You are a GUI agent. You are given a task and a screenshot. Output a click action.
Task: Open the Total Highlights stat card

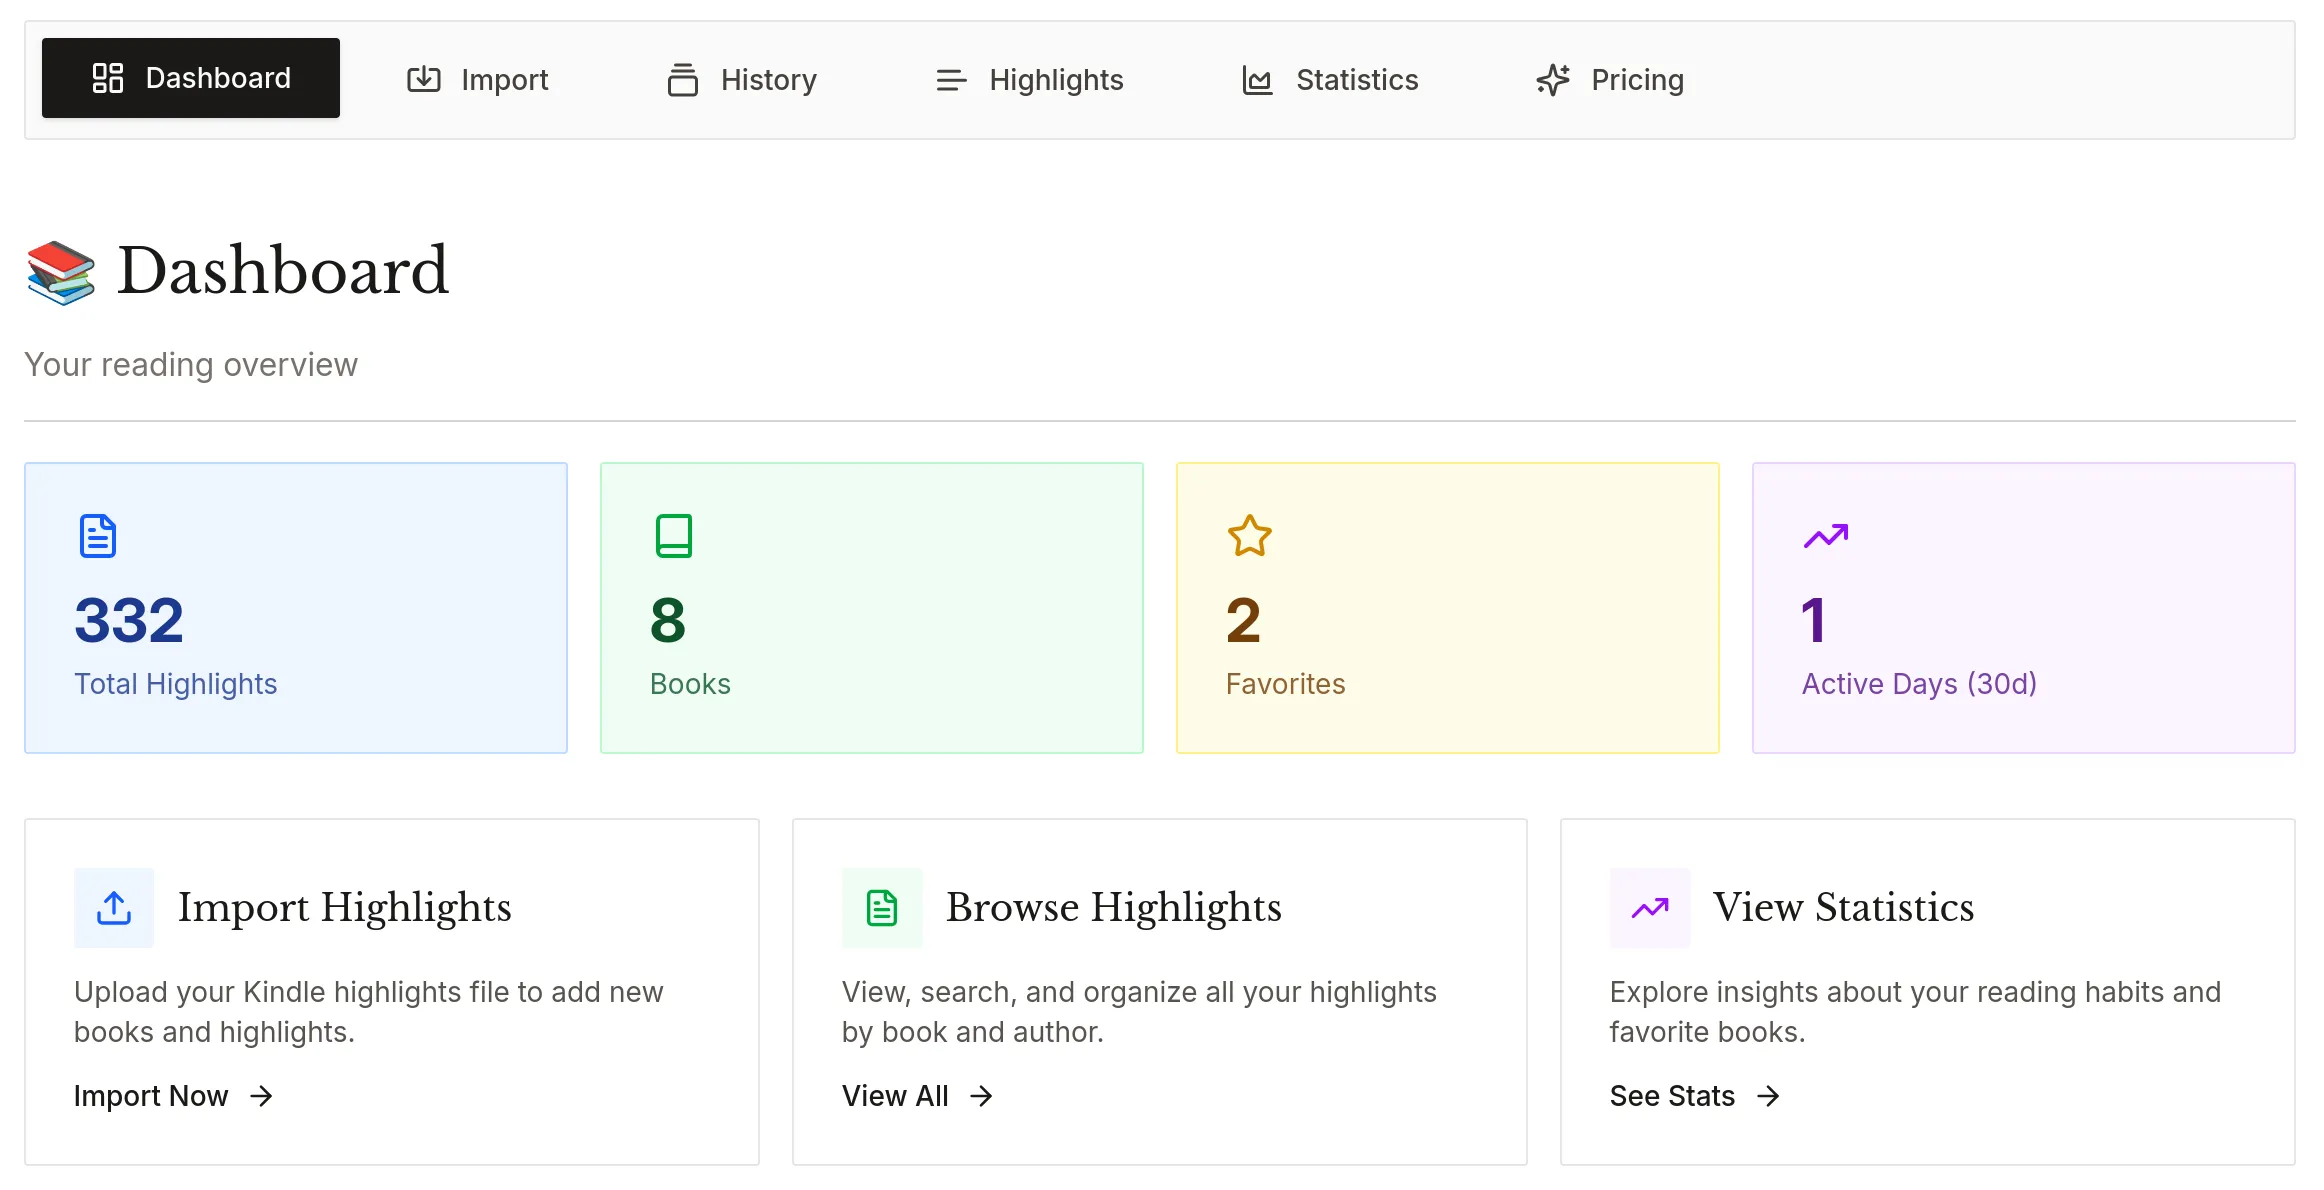[x=296, y=608]
